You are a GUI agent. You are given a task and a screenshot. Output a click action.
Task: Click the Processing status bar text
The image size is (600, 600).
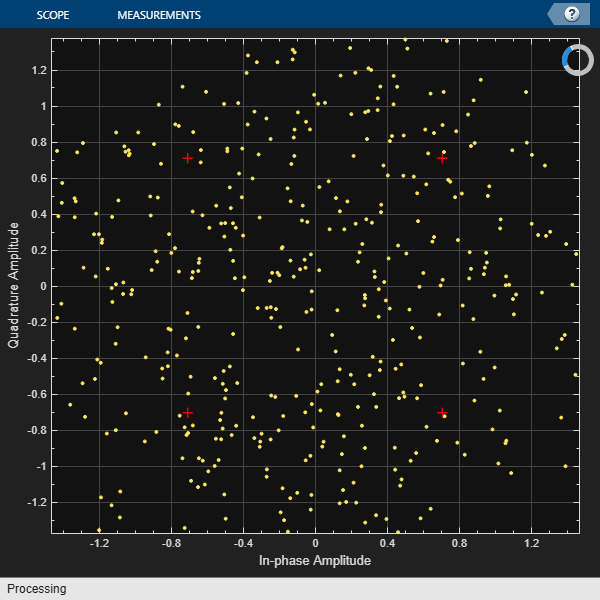tap(37, 589)
